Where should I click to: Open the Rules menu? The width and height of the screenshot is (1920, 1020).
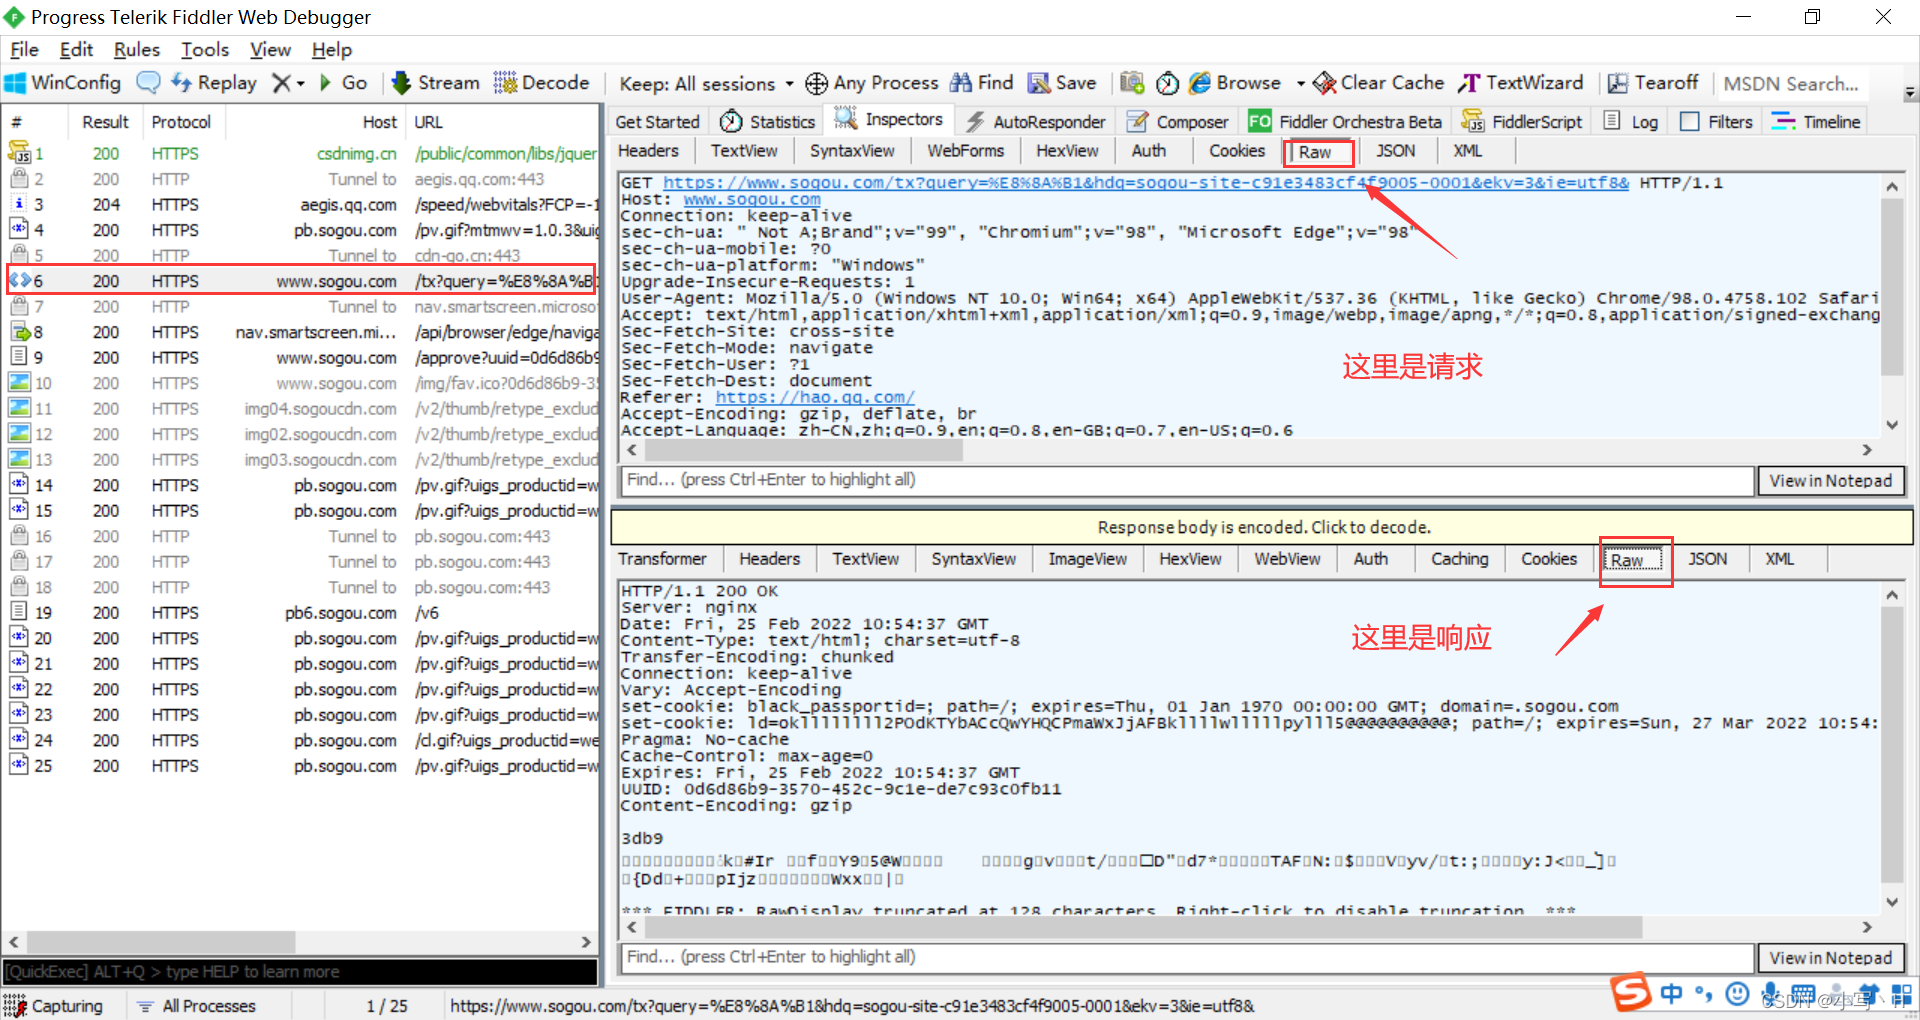click(136, 49)
